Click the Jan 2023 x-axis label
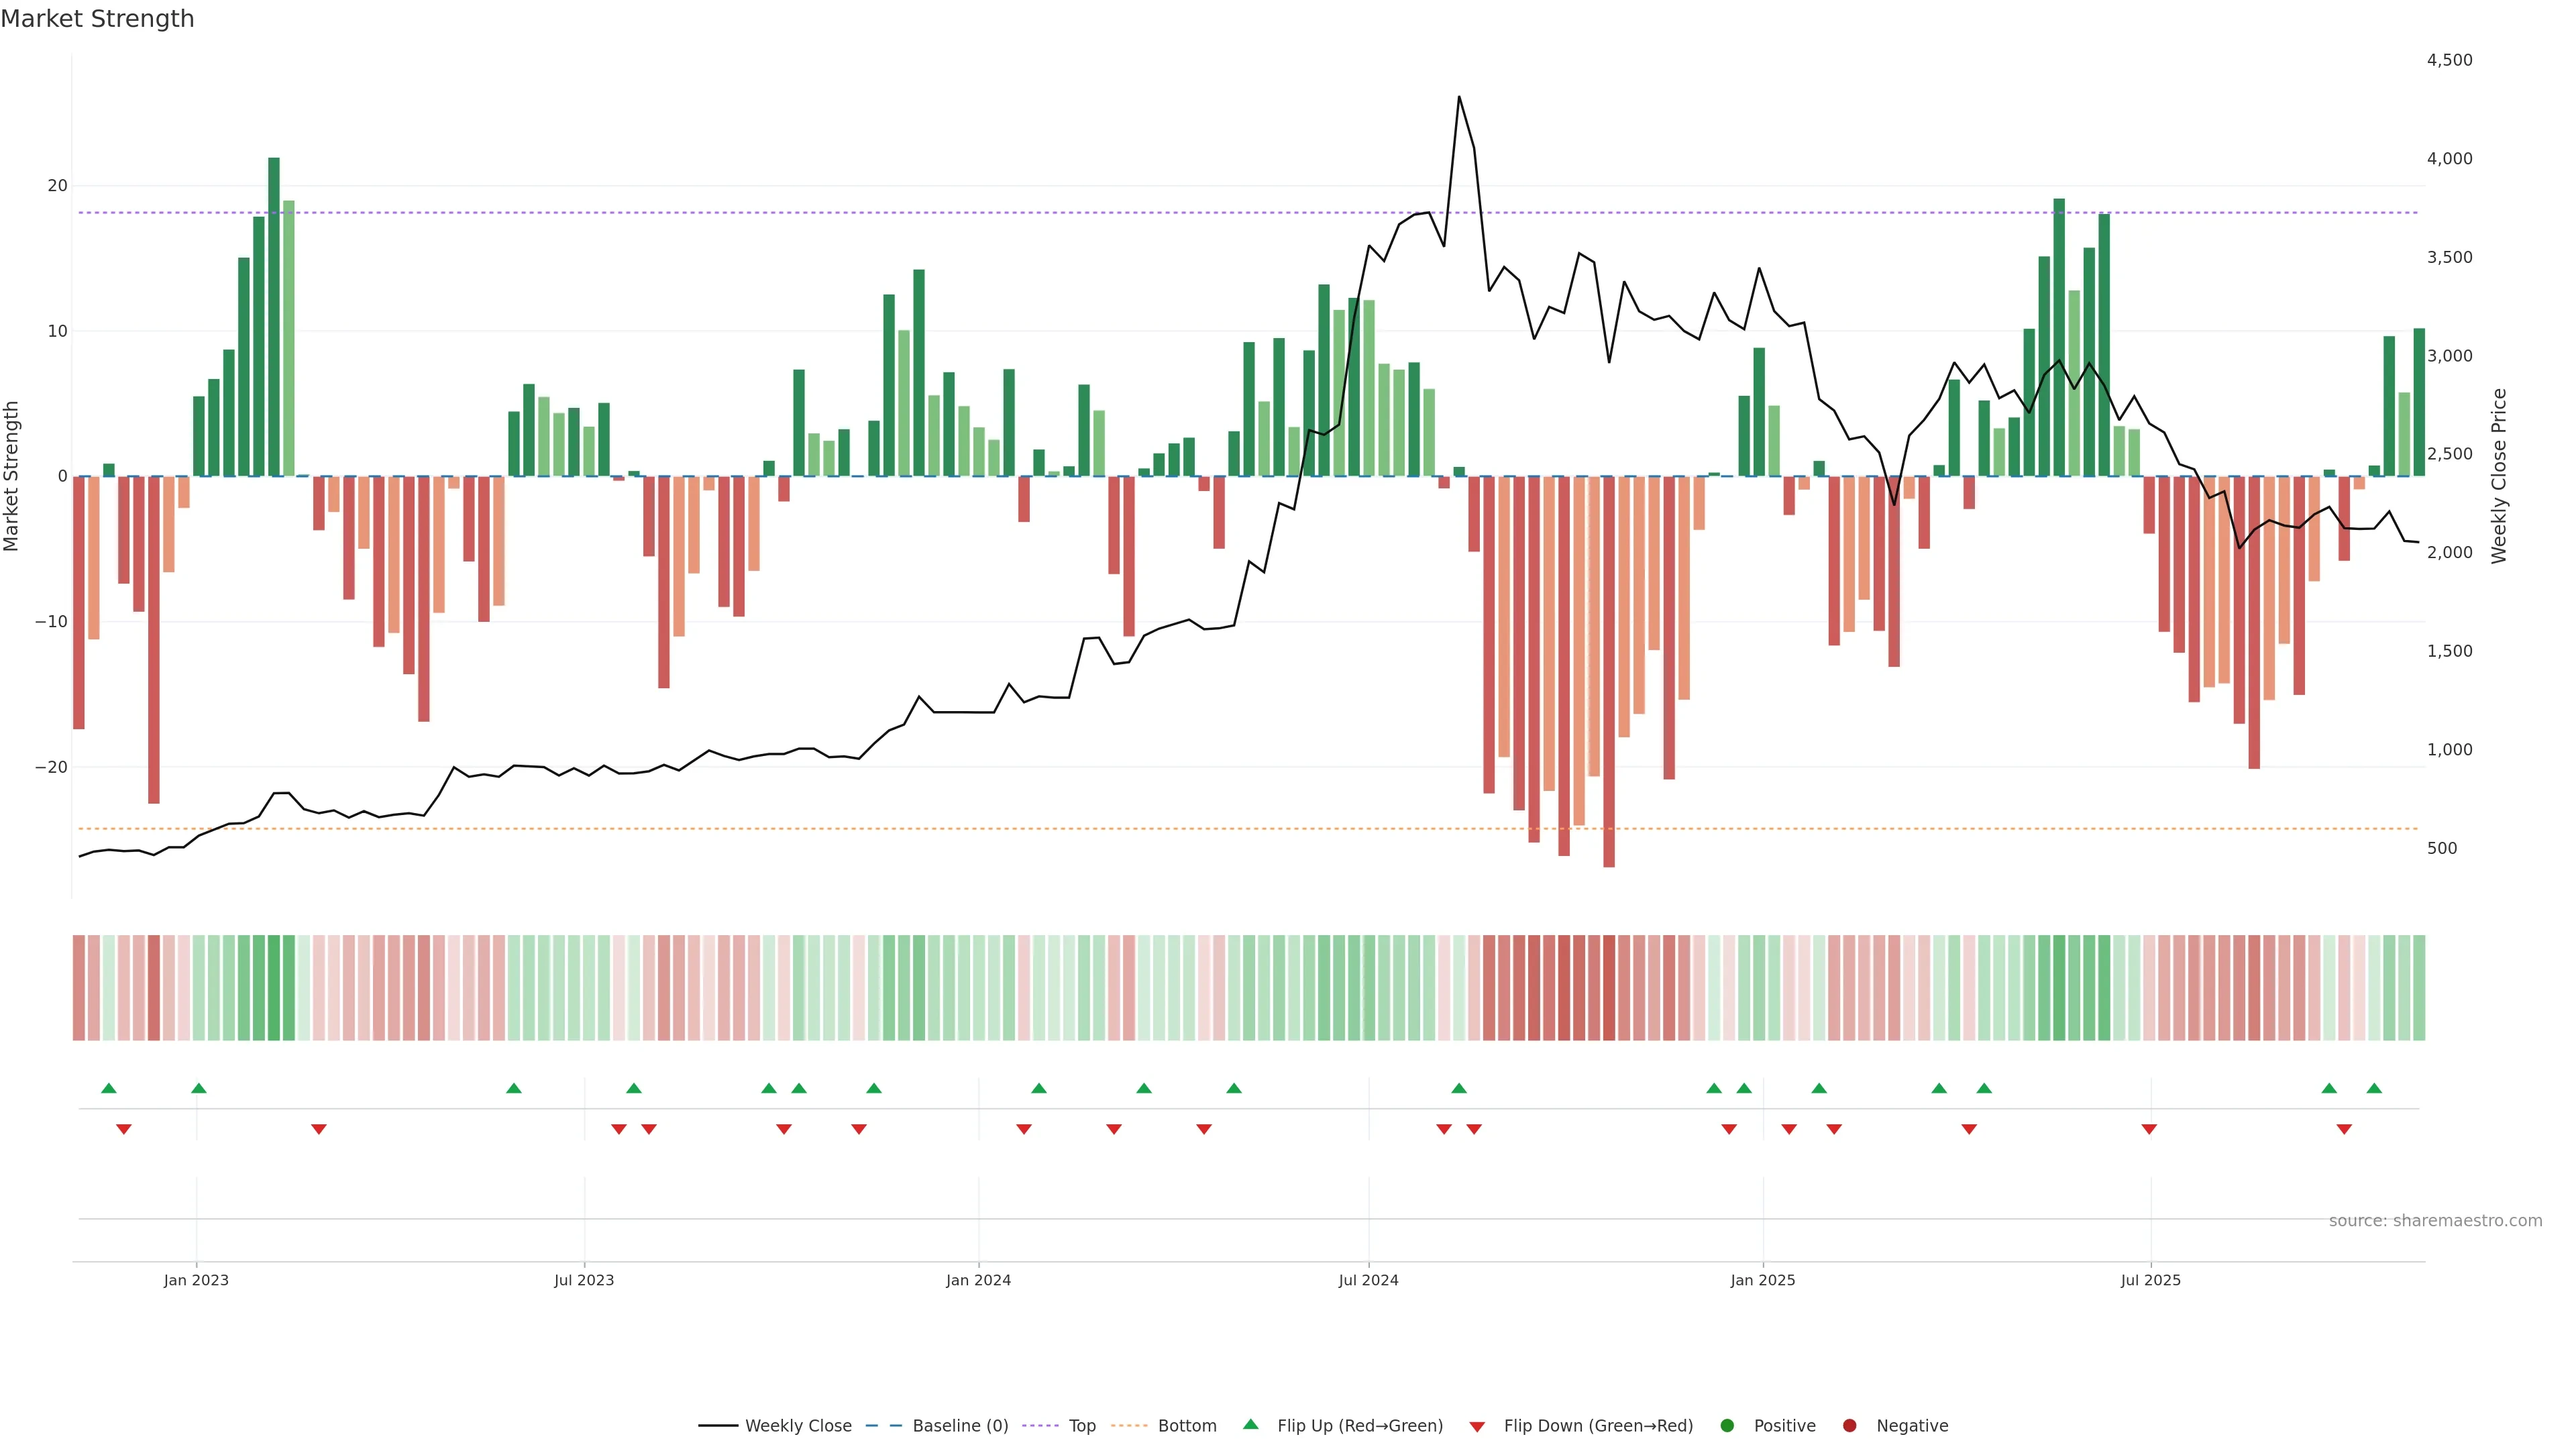This screenshot has height=1449, width=2576. 196,1280
